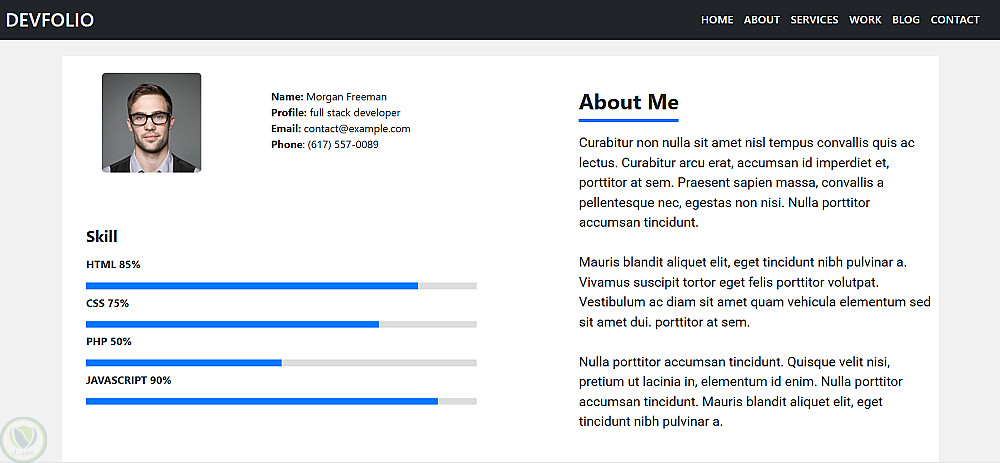Go to the ABOUT section
1000x463 pixels.
(x=762, y=20)
